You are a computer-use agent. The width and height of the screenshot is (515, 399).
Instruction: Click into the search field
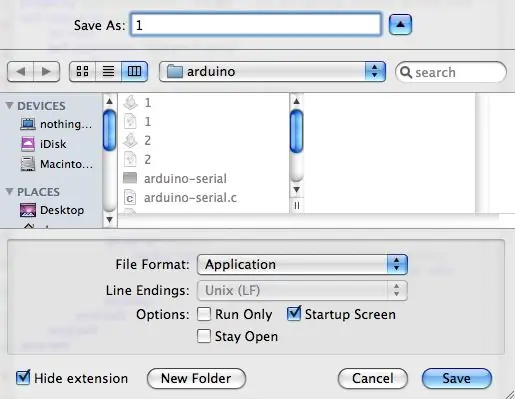[x=451, y=72]
